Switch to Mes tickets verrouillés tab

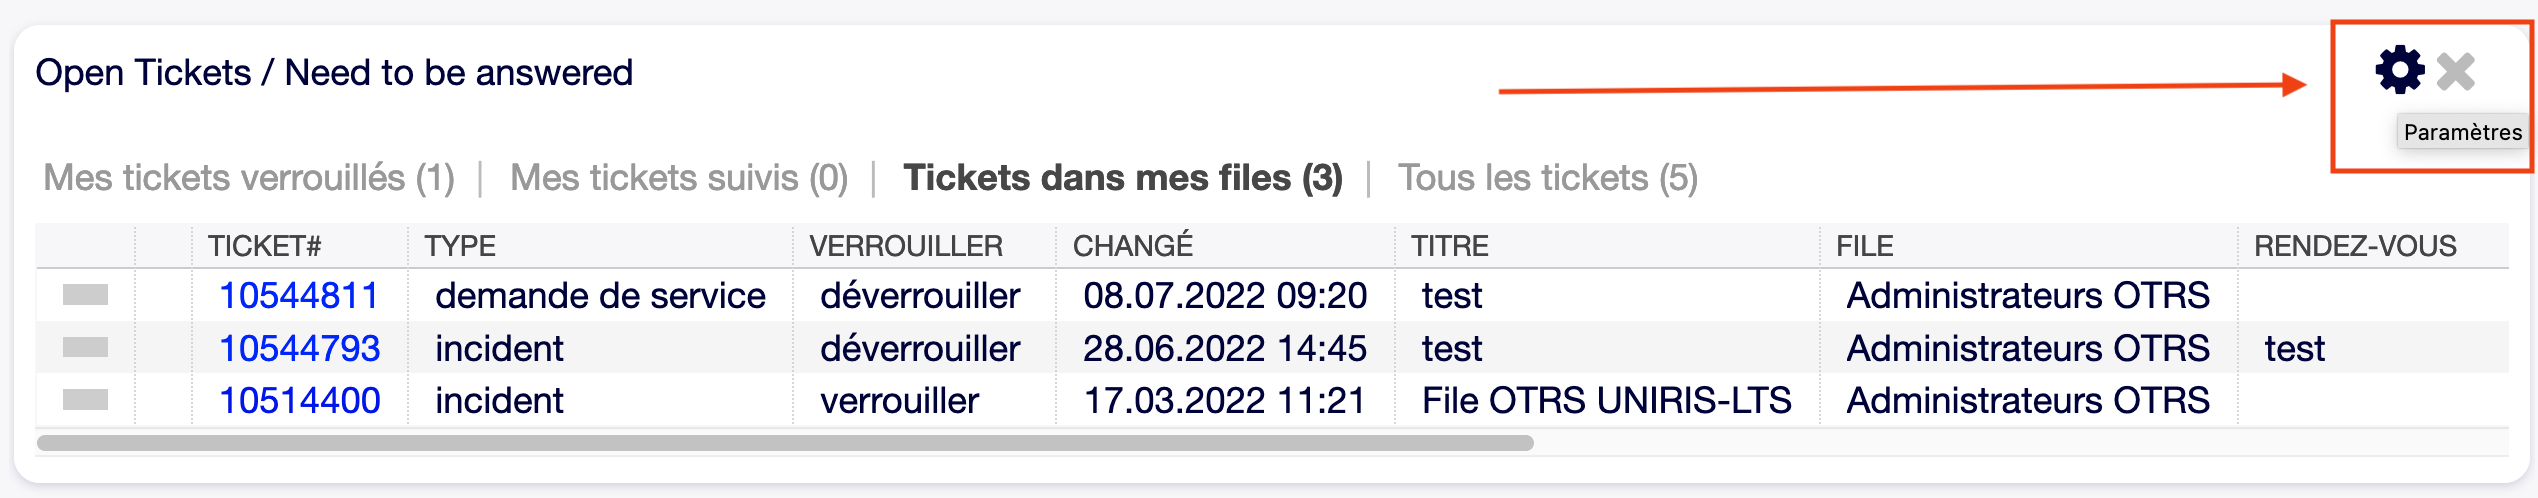tap(249, 178)
